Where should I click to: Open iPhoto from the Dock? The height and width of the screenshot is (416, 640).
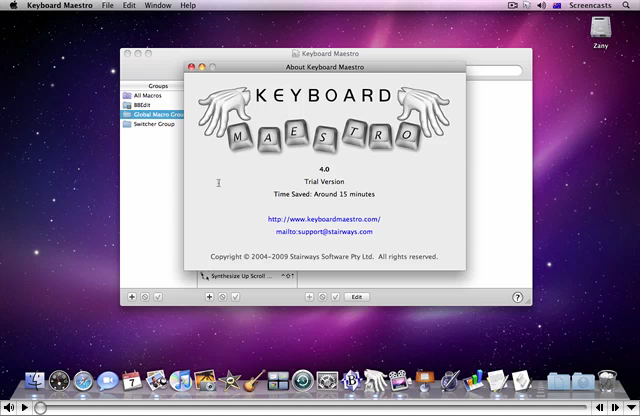(205, 380)
